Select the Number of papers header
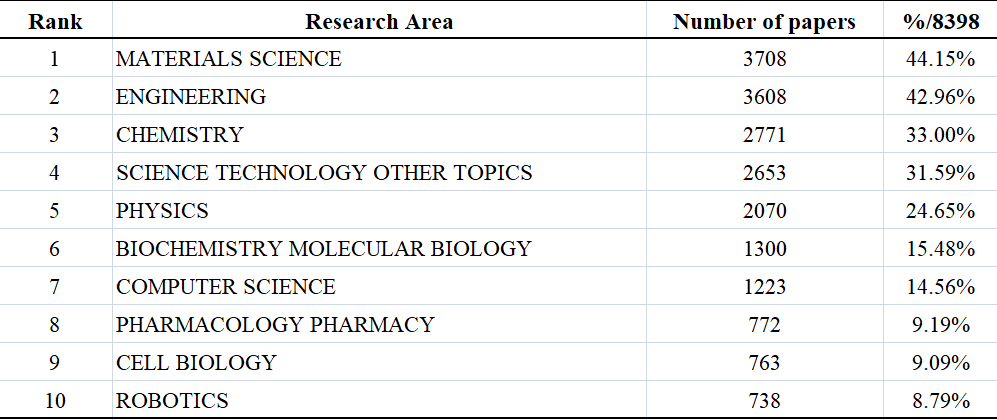Screen dimensions: 997x420 764,21
